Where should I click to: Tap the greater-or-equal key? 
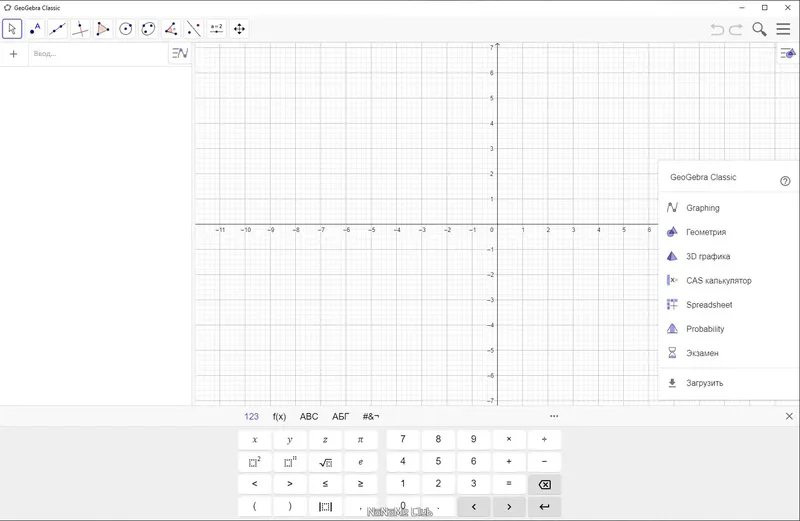(360, 484)
